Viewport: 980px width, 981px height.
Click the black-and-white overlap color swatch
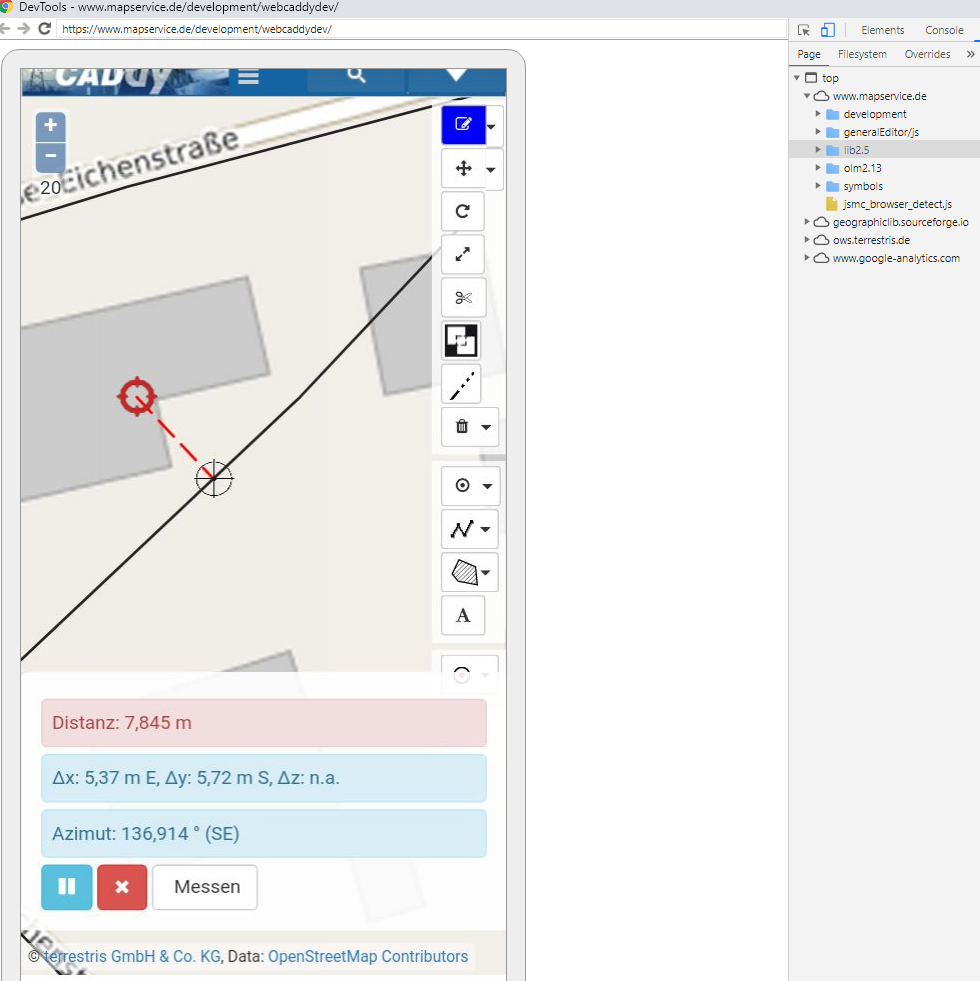463,341
